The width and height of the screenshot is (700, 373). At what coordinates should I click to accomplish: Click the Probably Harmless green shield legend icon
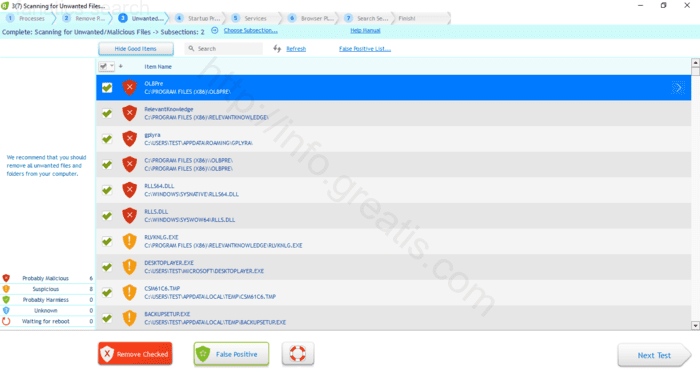pos(6,299)
